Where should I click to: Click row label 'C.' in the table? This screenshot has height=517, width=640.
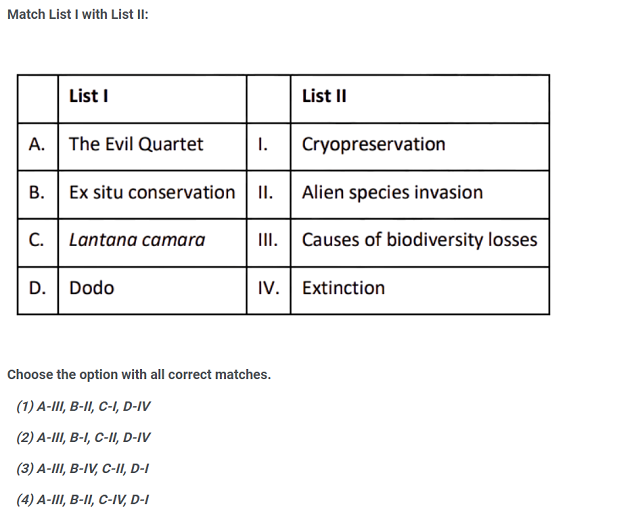(x=37, y=240)
